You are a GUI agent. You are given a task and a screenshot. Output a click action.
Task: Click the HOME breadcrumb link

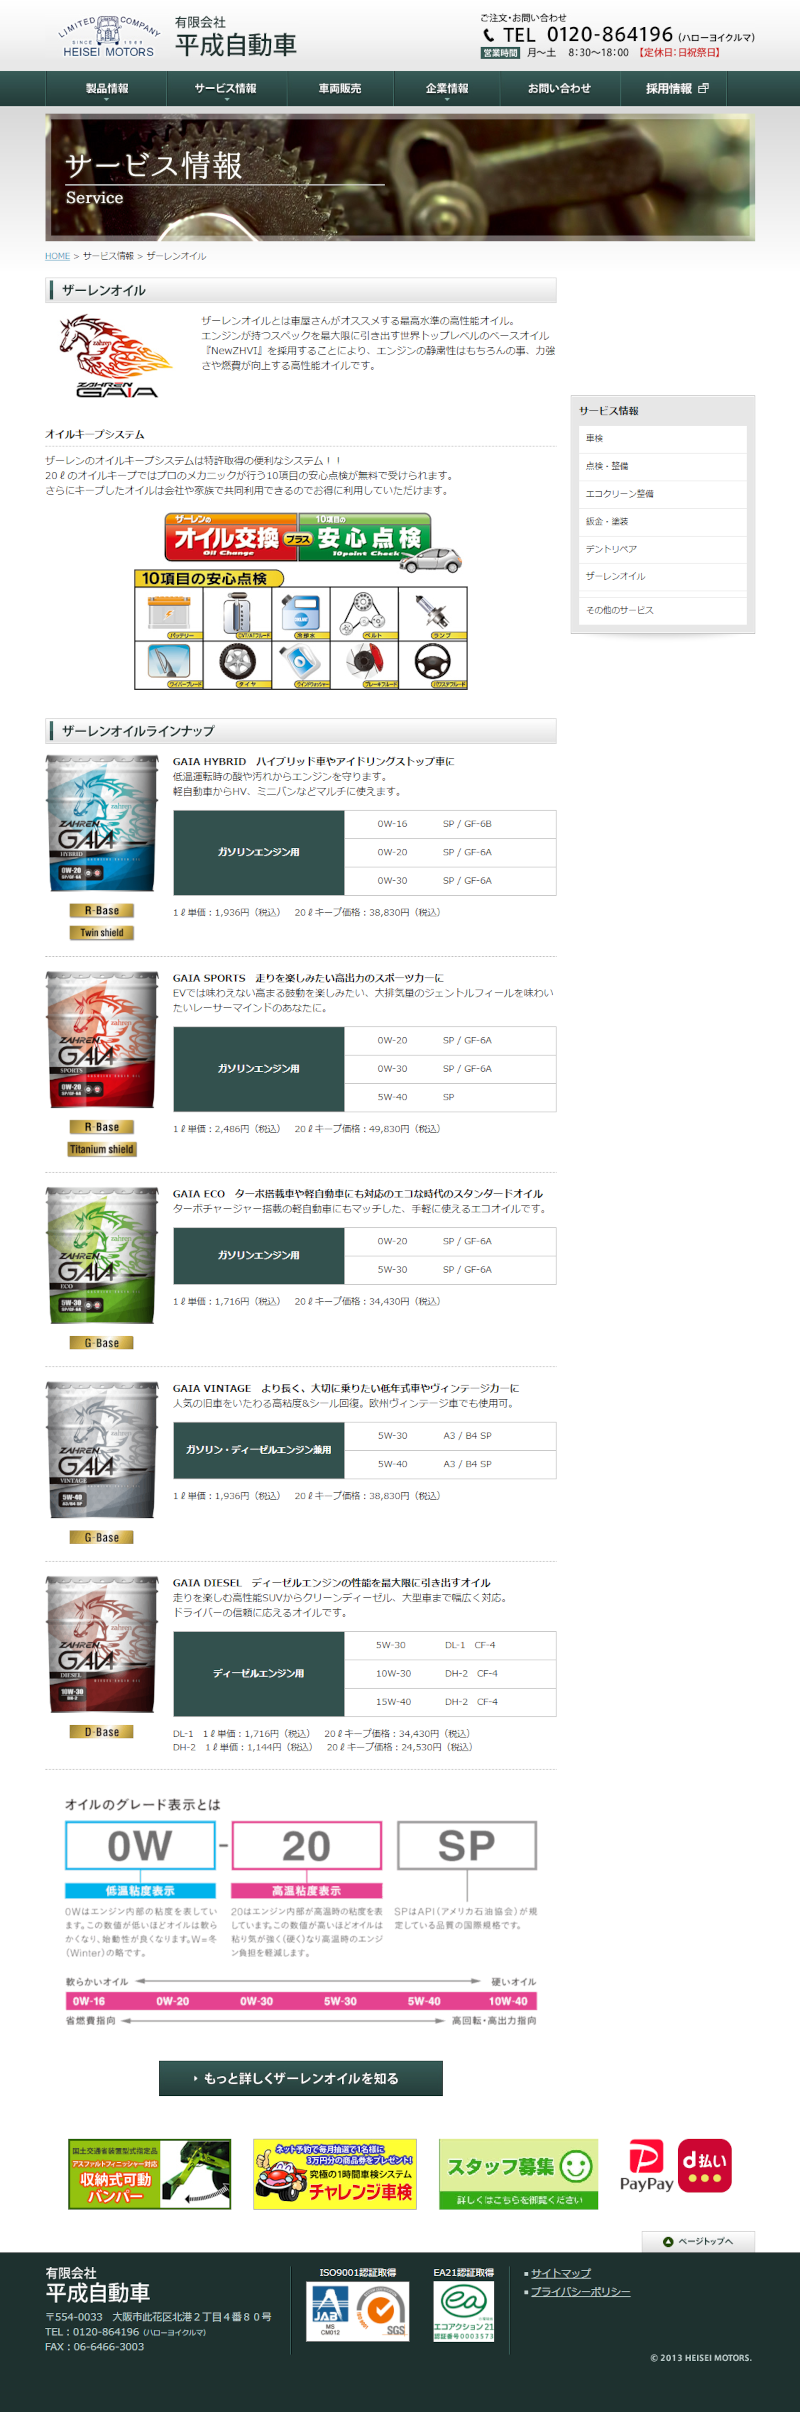coord(57,256)
